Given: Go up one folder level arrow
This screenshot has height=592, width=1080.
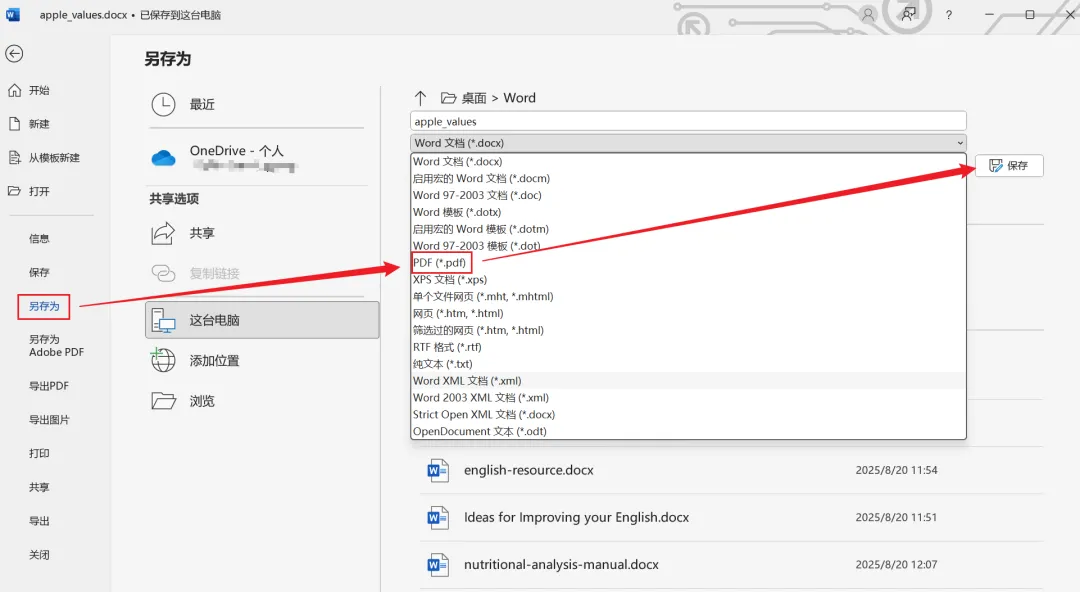Looking at the screenshot, I should [x=421, y=98].
